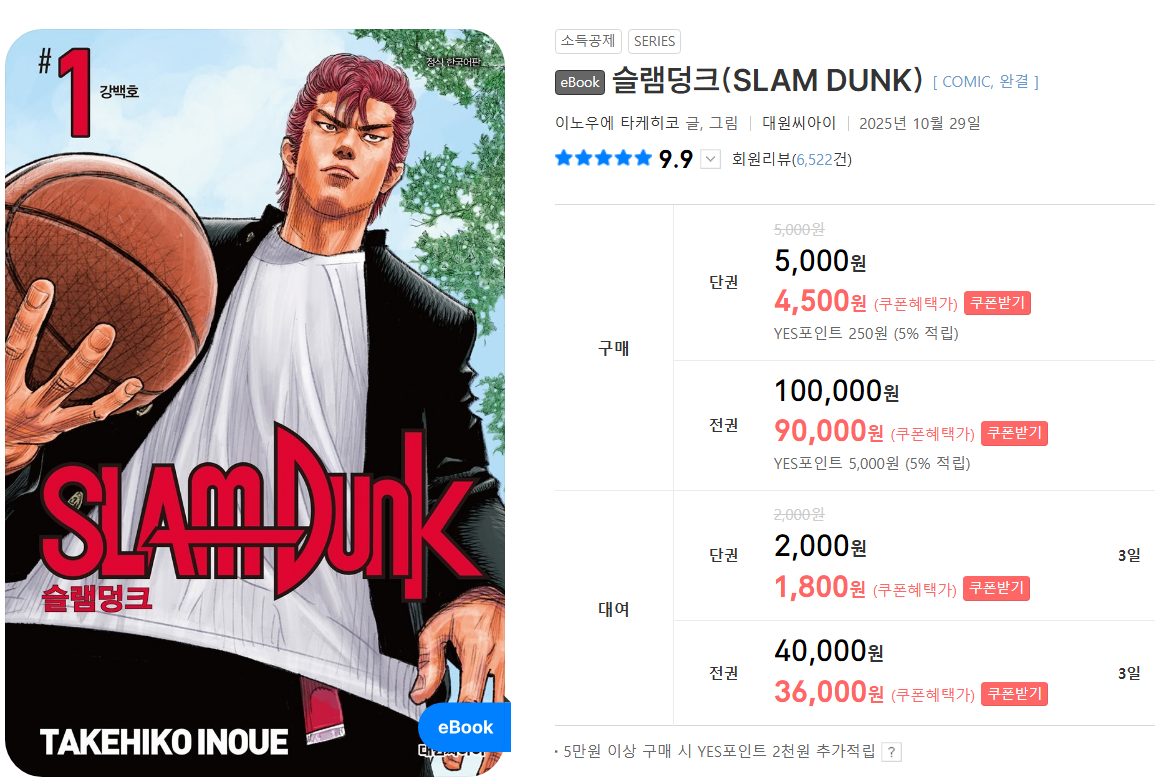Click the blue star rating icons
This screenshot has height=783, width=1155.
click(603, 158)
